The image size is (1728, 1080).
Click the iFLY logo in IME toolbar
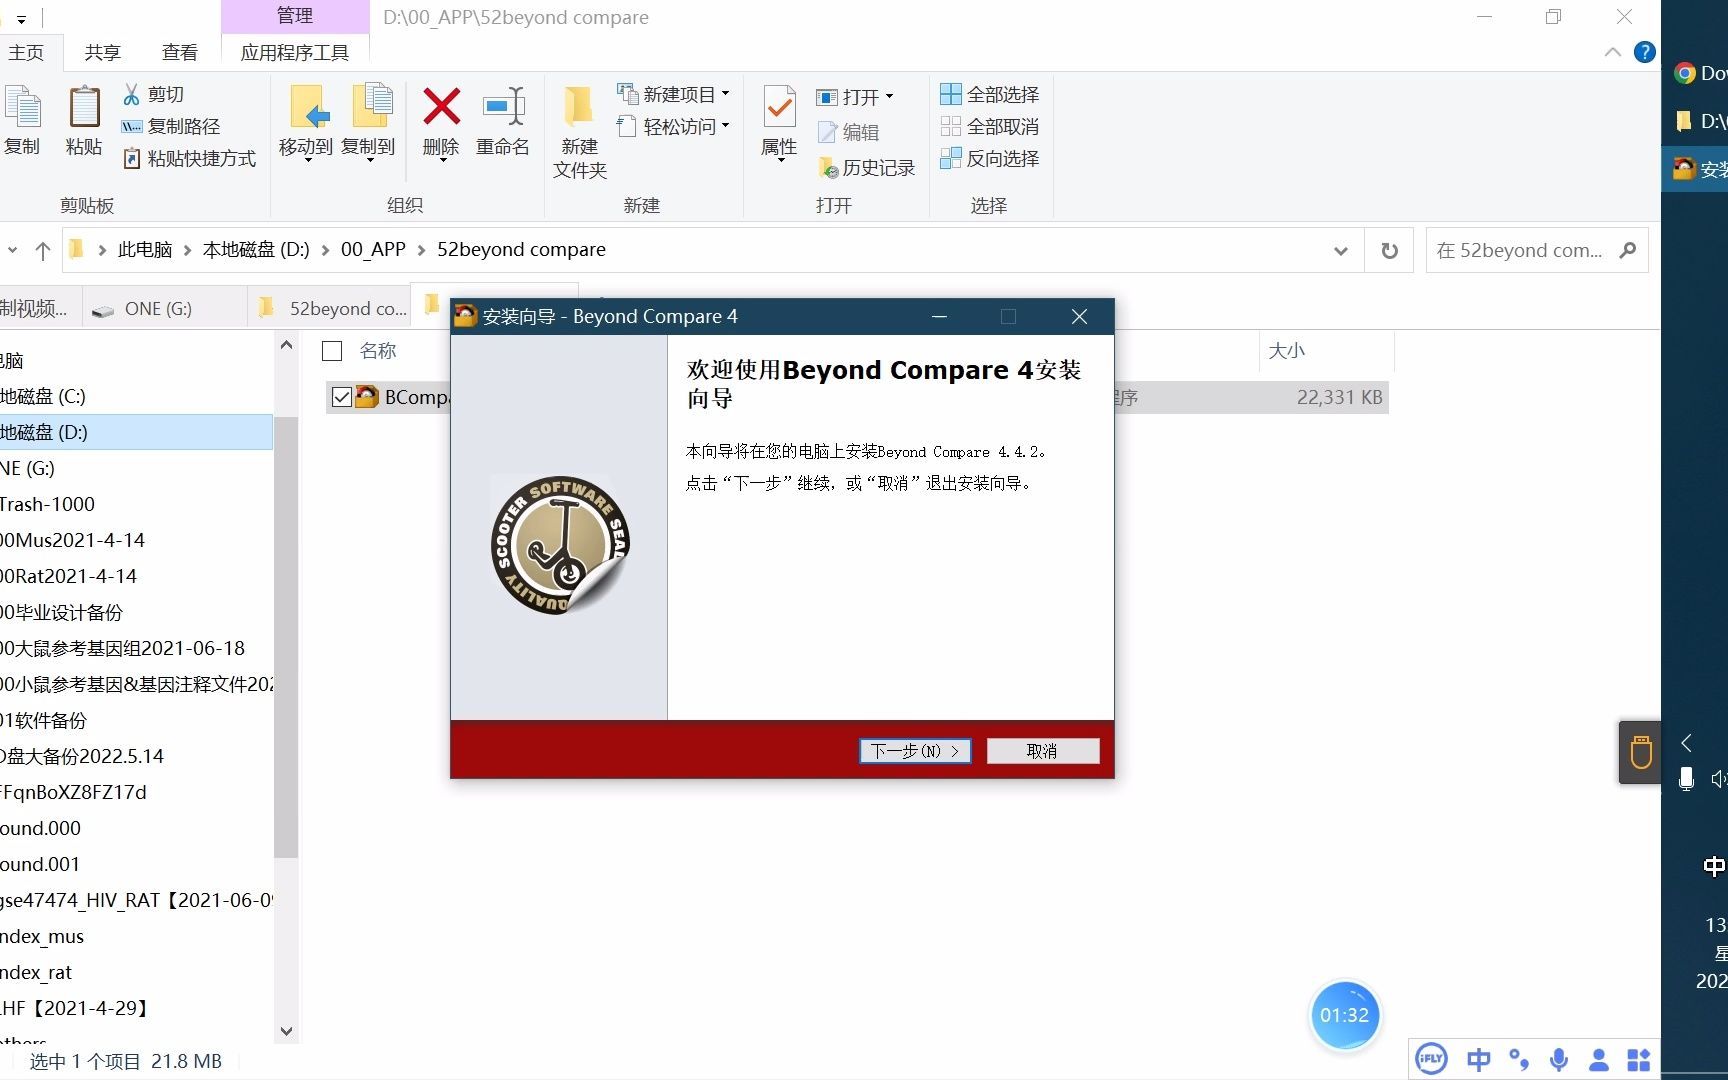1431,1059
